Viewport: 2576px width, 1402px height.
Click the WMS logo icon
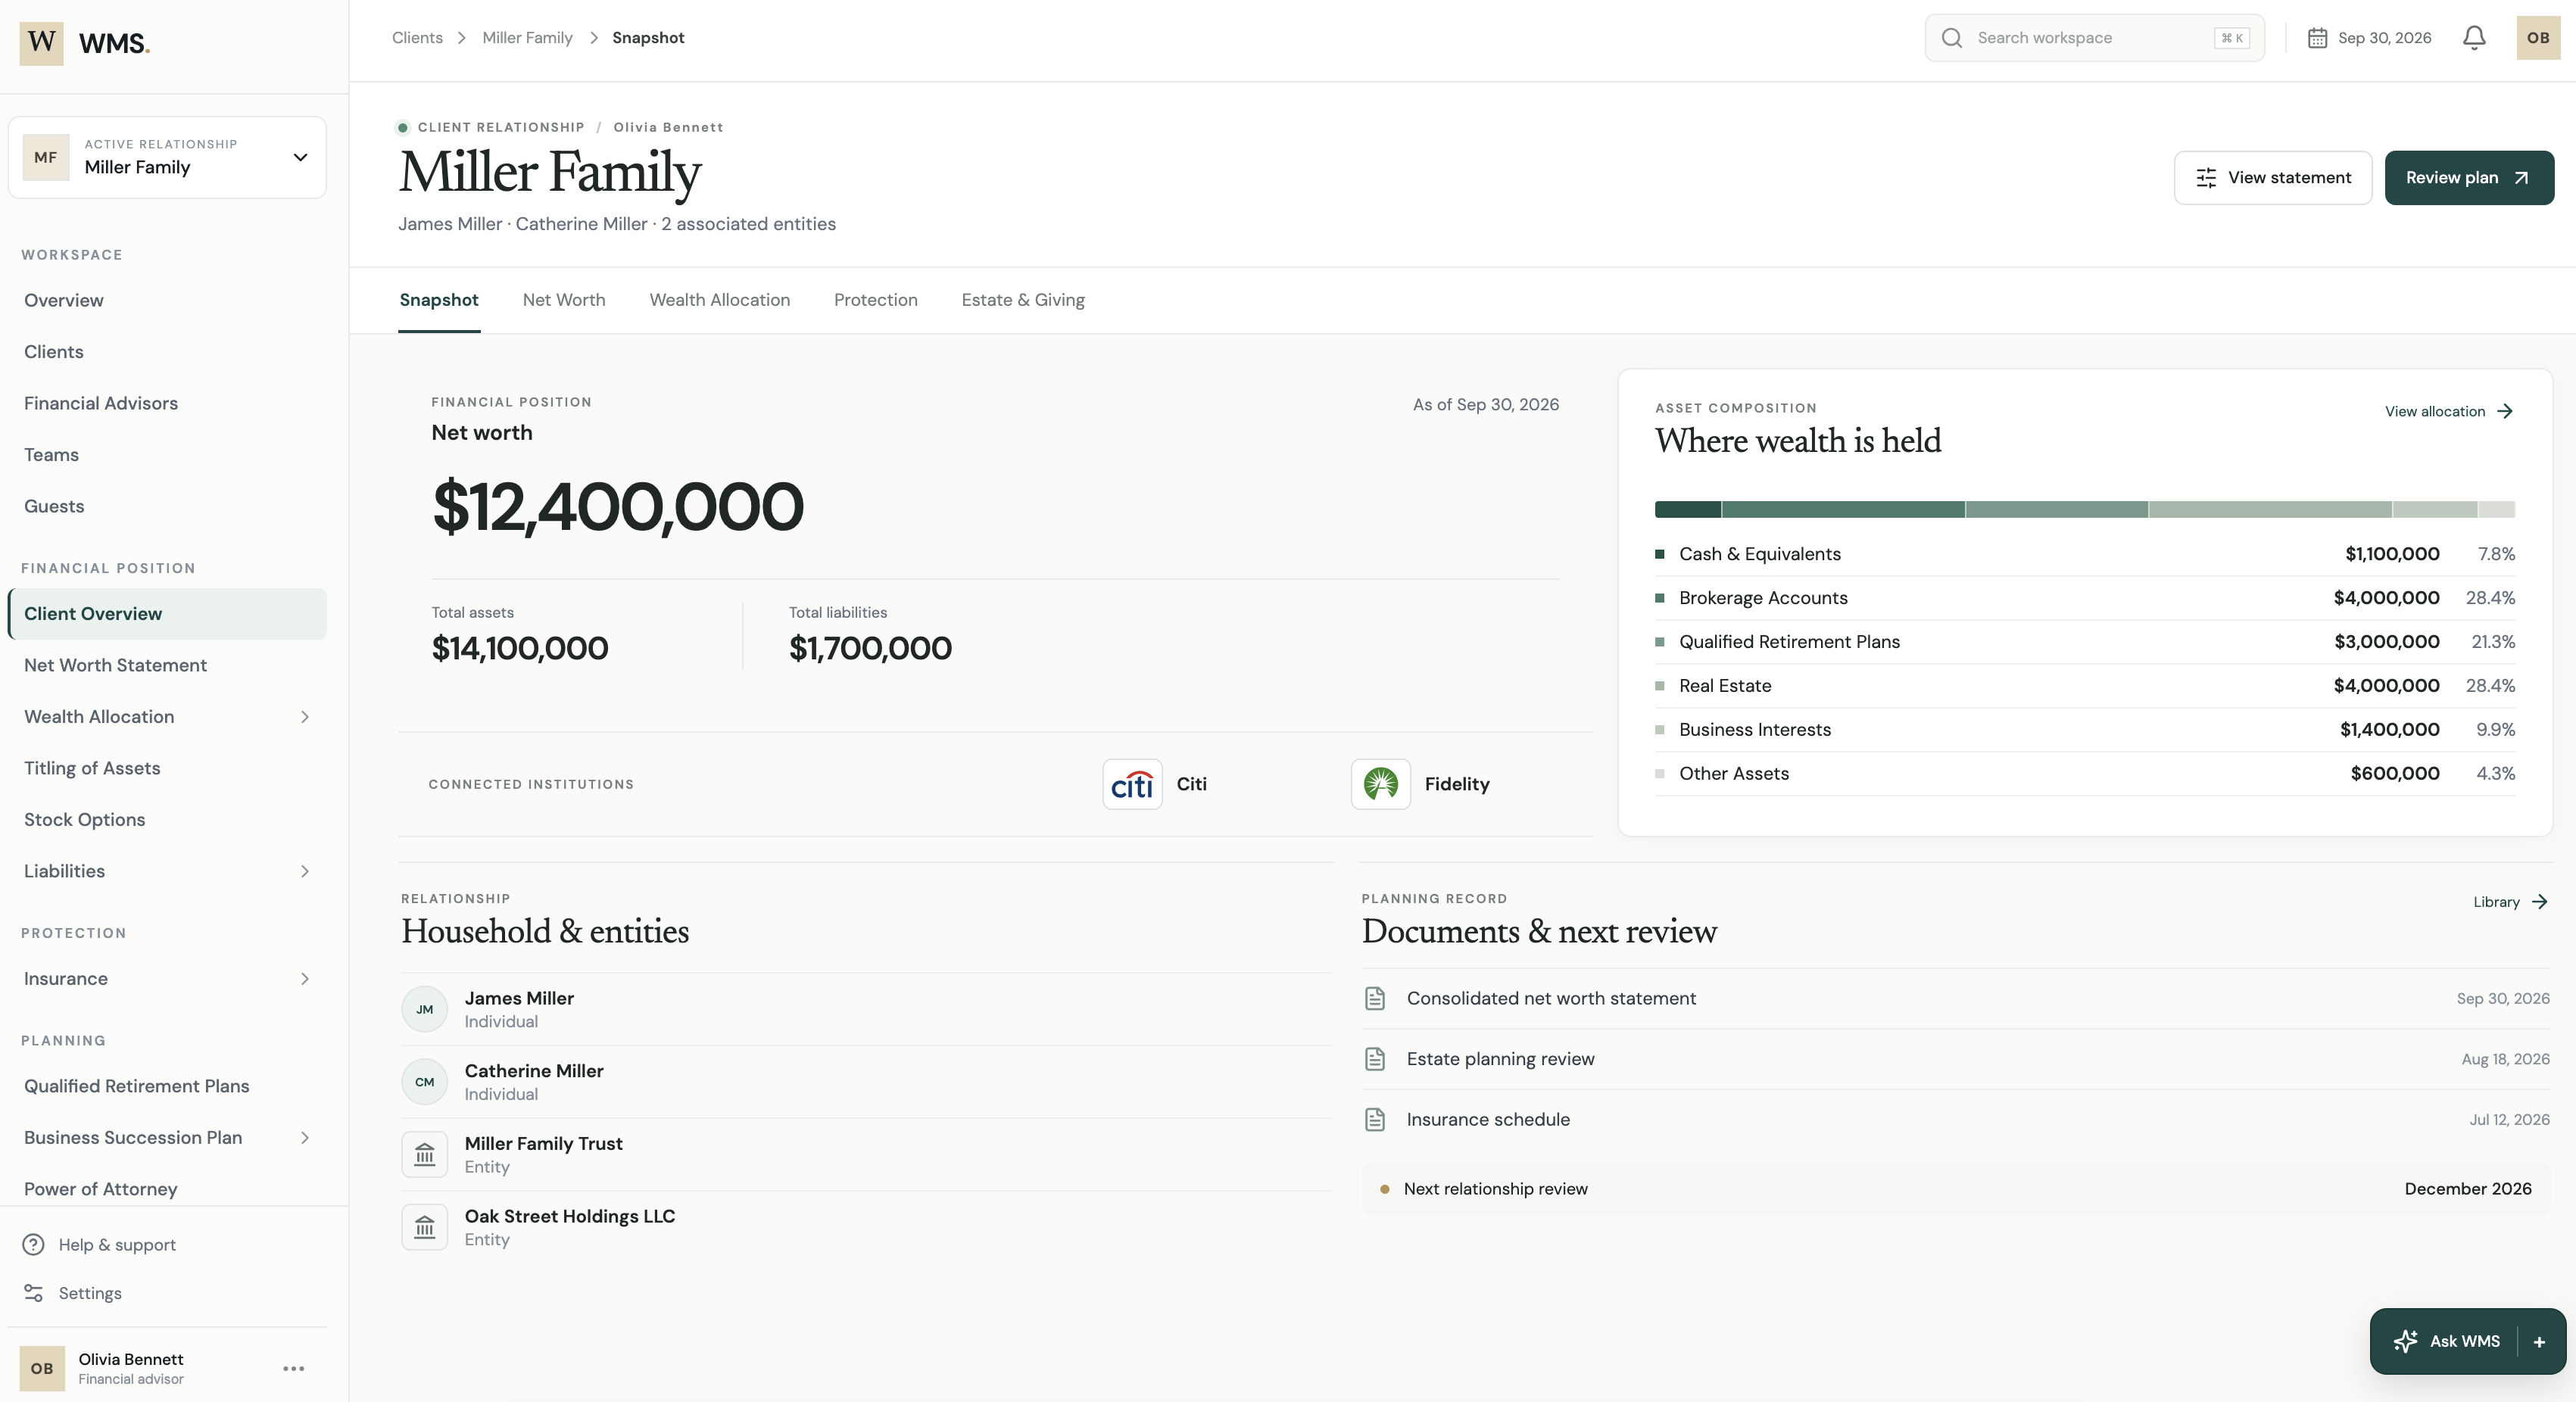[41, 43]
